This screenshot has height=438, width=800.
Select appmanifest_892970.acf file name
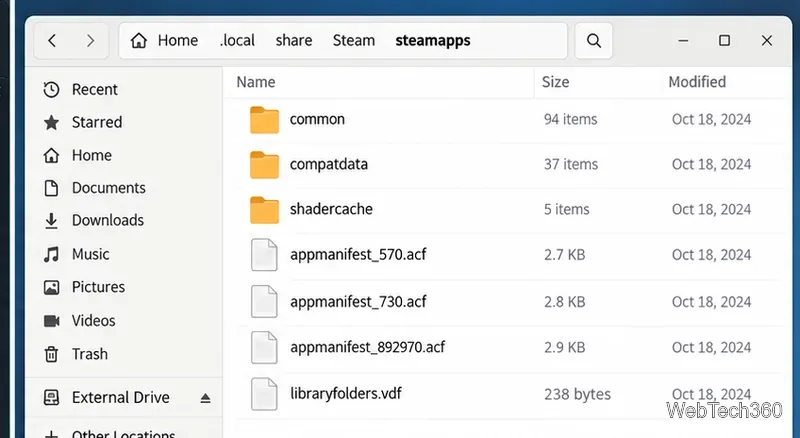(x=367, y=347)
